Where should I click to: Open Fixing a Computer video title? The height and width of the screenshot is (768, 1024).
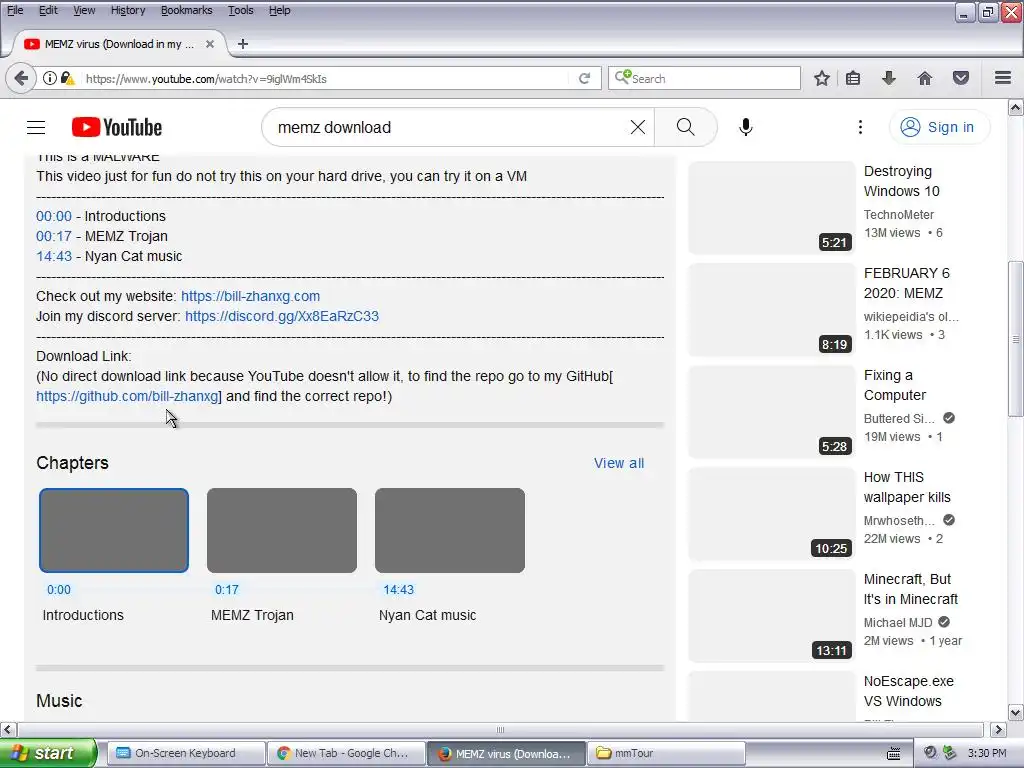click(894, 385)
